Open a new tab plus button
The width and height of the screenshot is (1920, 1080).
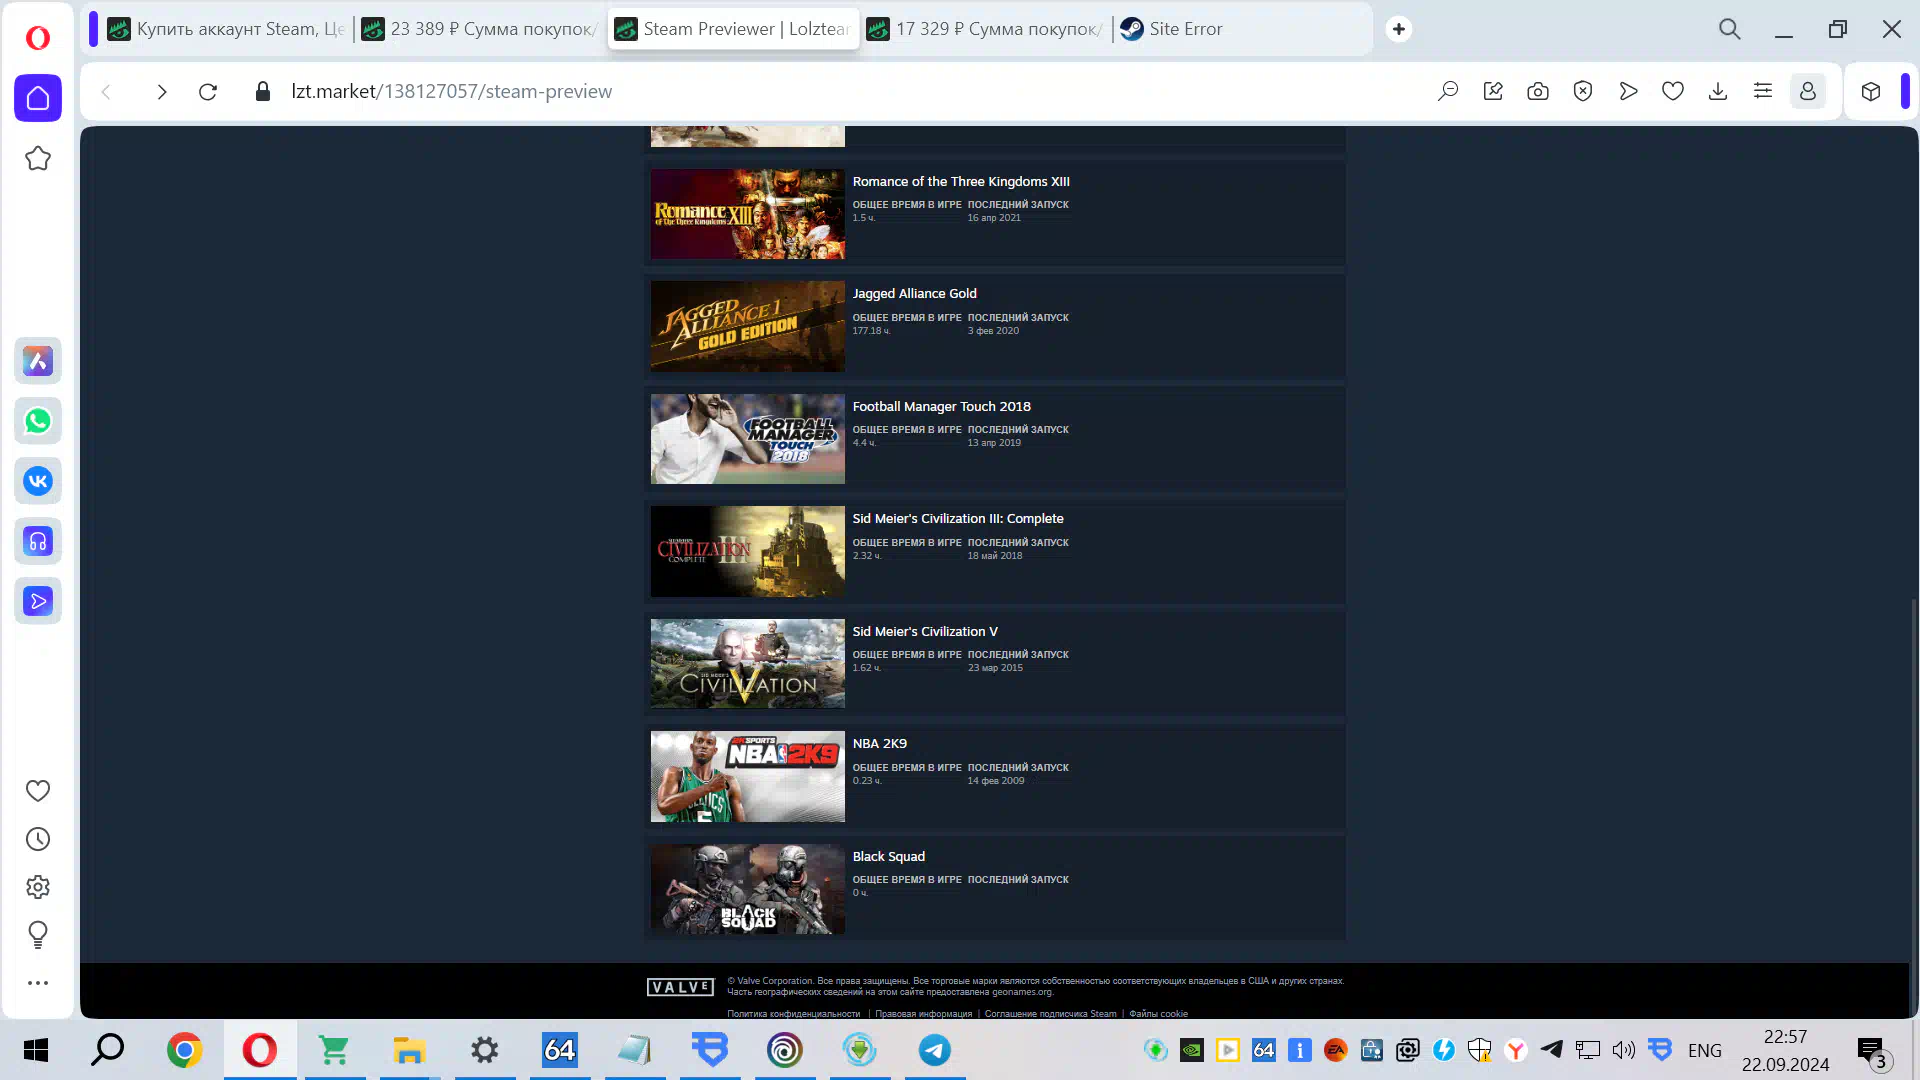click(1399, 29)
